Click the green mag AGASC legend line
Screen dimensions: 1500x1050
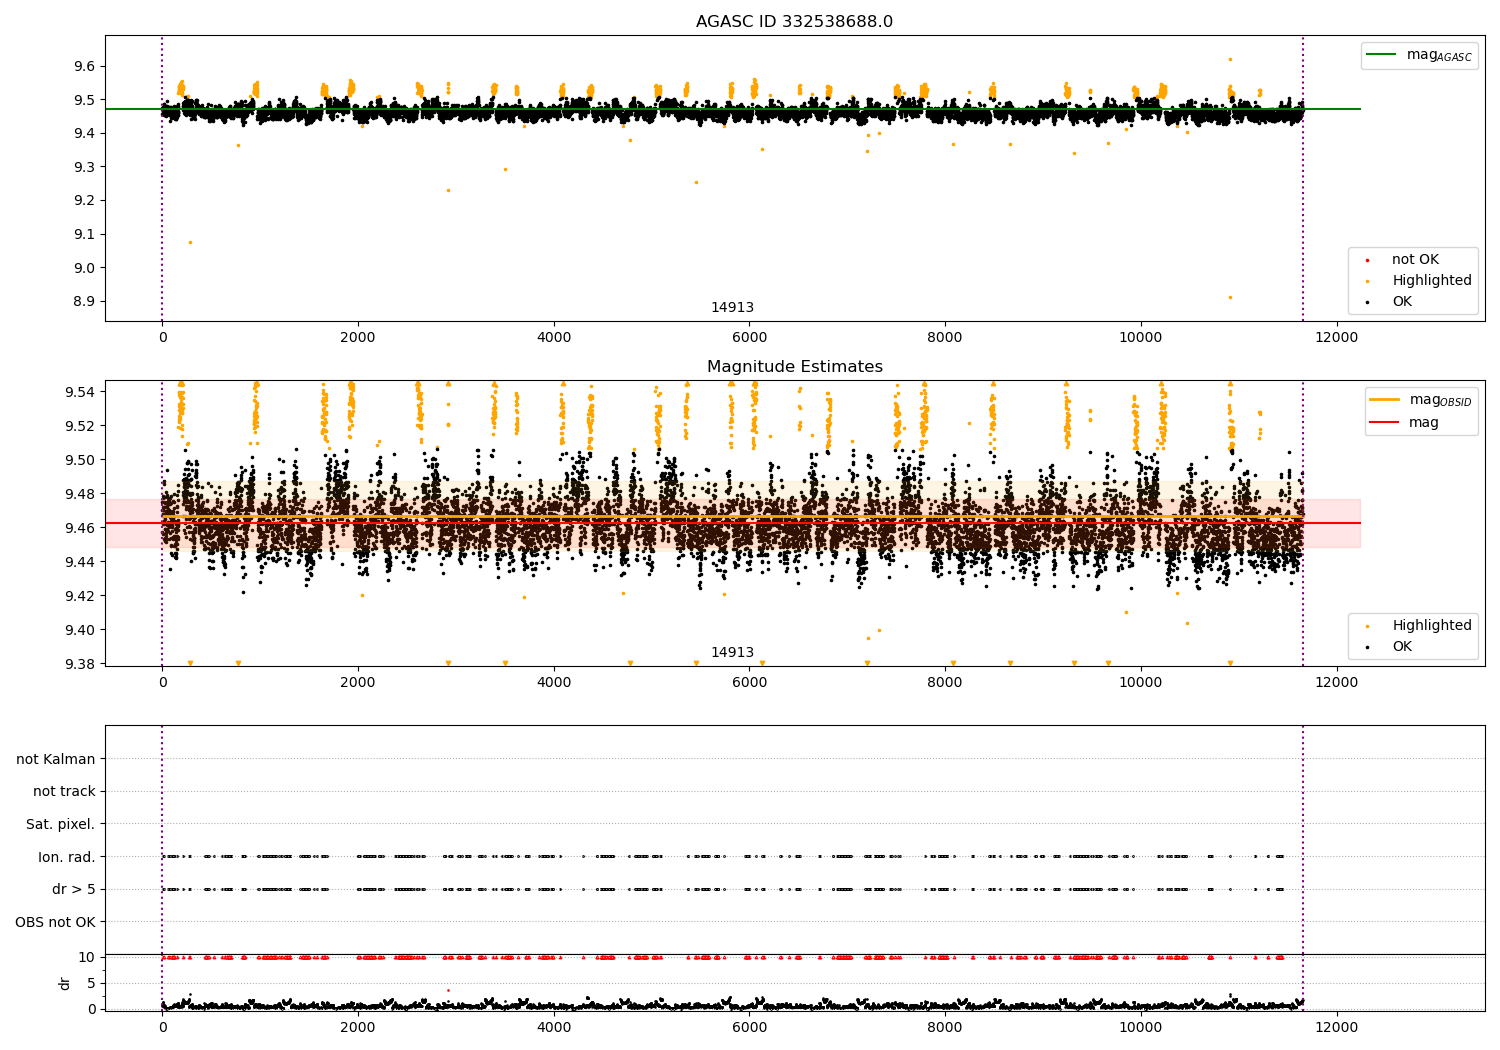point(1382,55)
